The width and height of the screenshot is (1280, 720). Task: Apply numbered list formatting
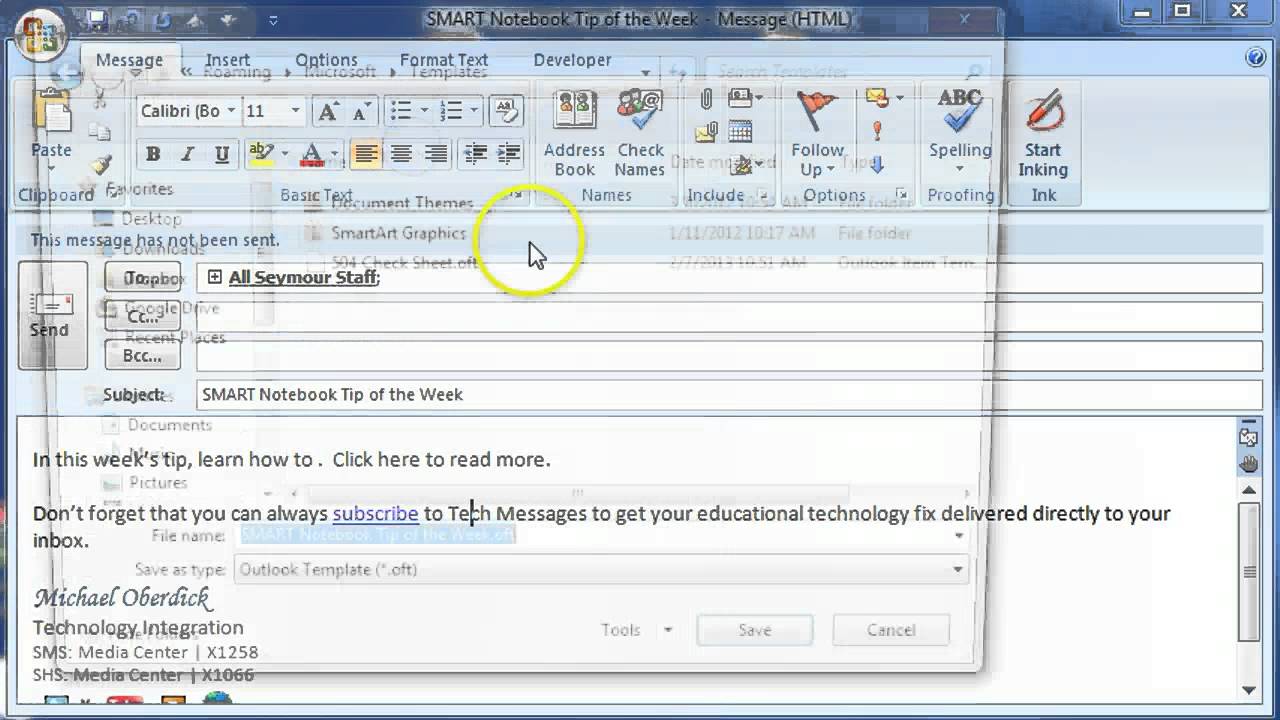pyautogui.click(x=451, y=111)
